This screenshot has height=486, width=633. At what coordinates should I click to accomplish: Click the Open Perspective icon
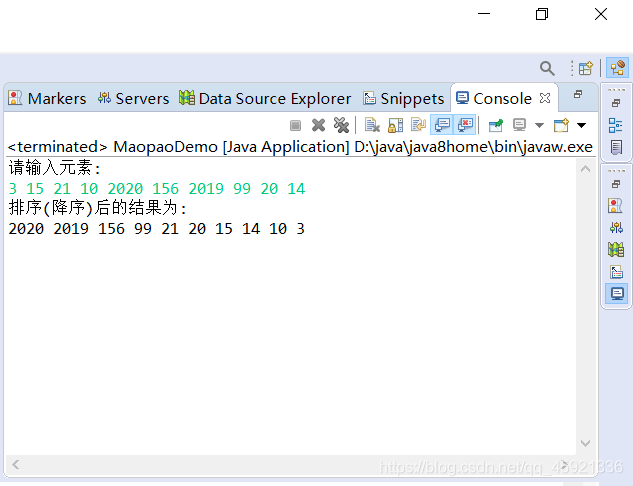[x=585, y=68]
